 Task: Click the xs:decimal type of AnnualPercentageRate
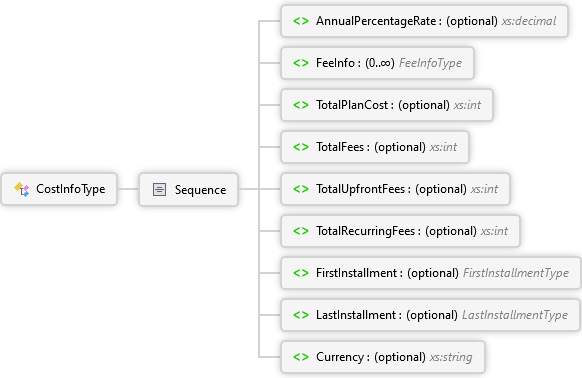point(529,21)
